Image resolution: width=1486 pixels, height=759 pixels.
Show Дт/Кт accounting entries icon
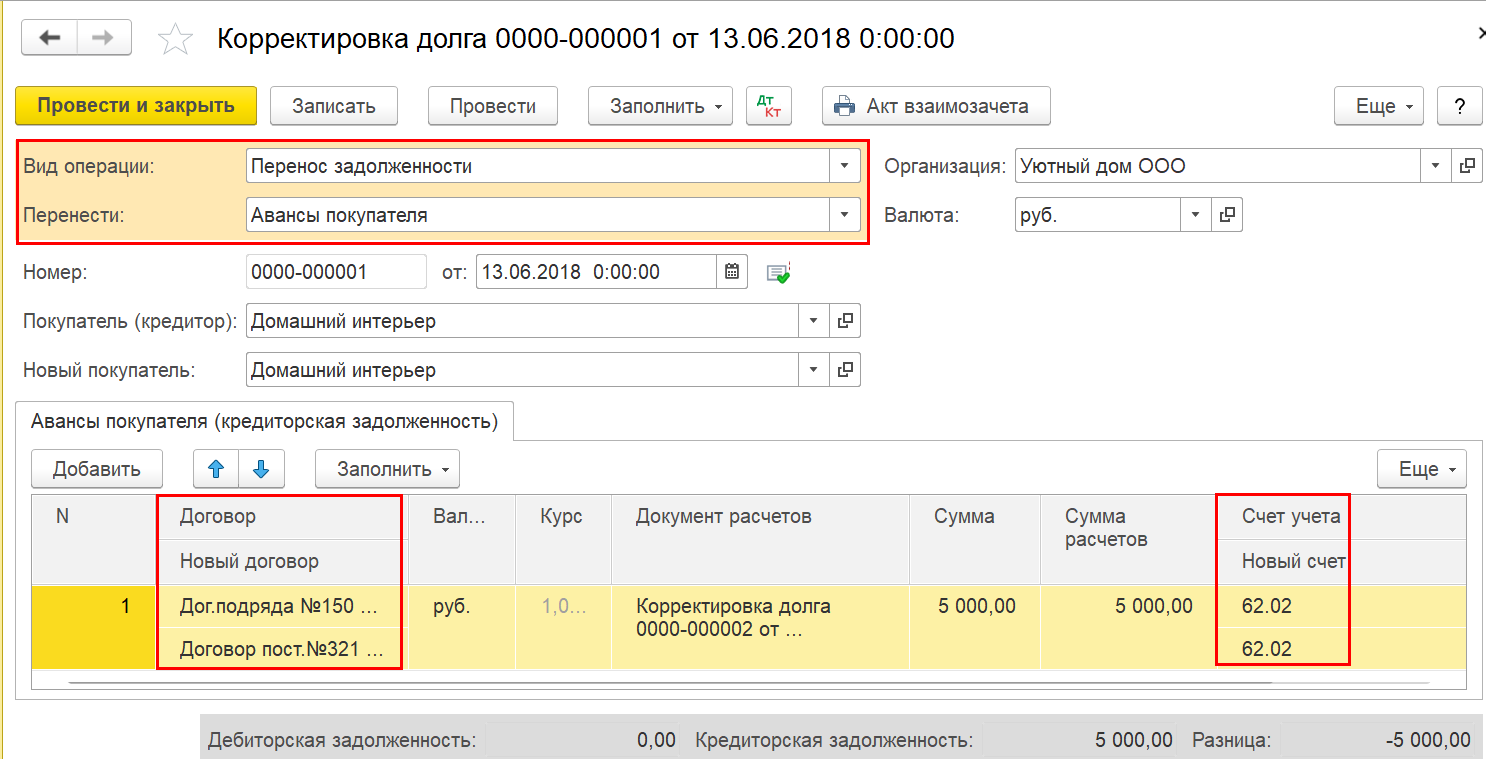769,106
